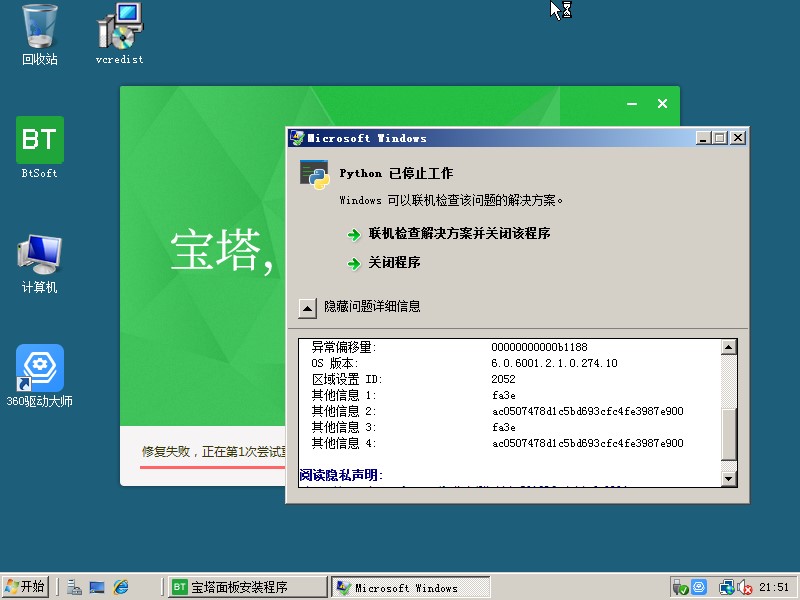Click the red progress bar in installer

[212, 467]
